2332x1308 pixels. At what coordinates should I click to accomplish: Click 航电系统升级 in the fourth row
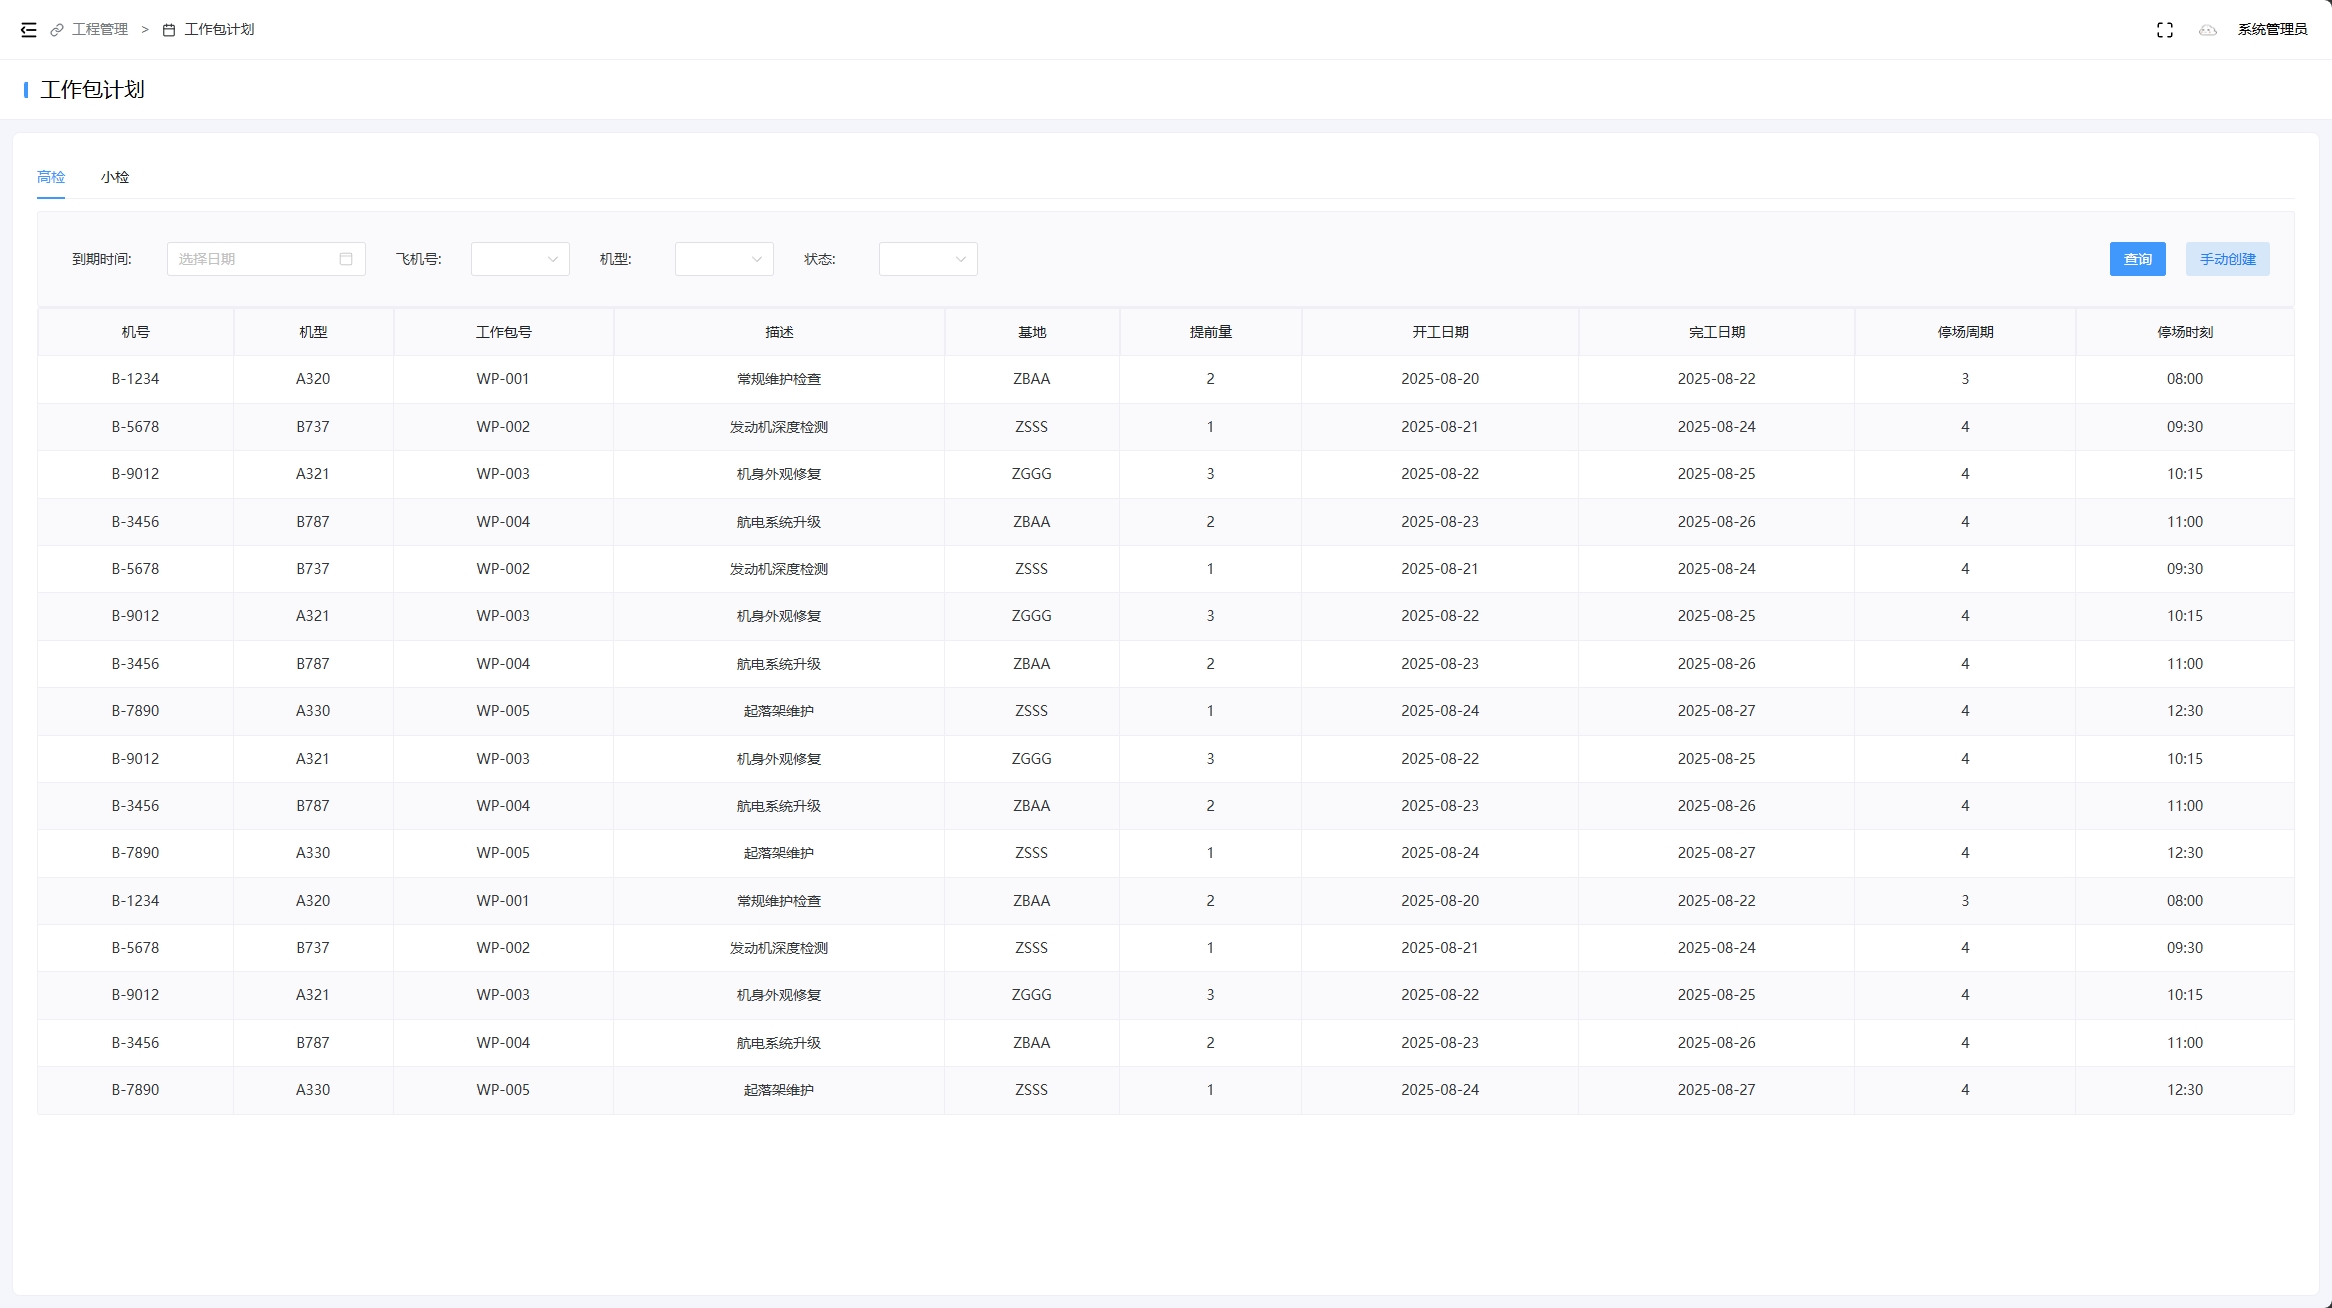(779, 522)
